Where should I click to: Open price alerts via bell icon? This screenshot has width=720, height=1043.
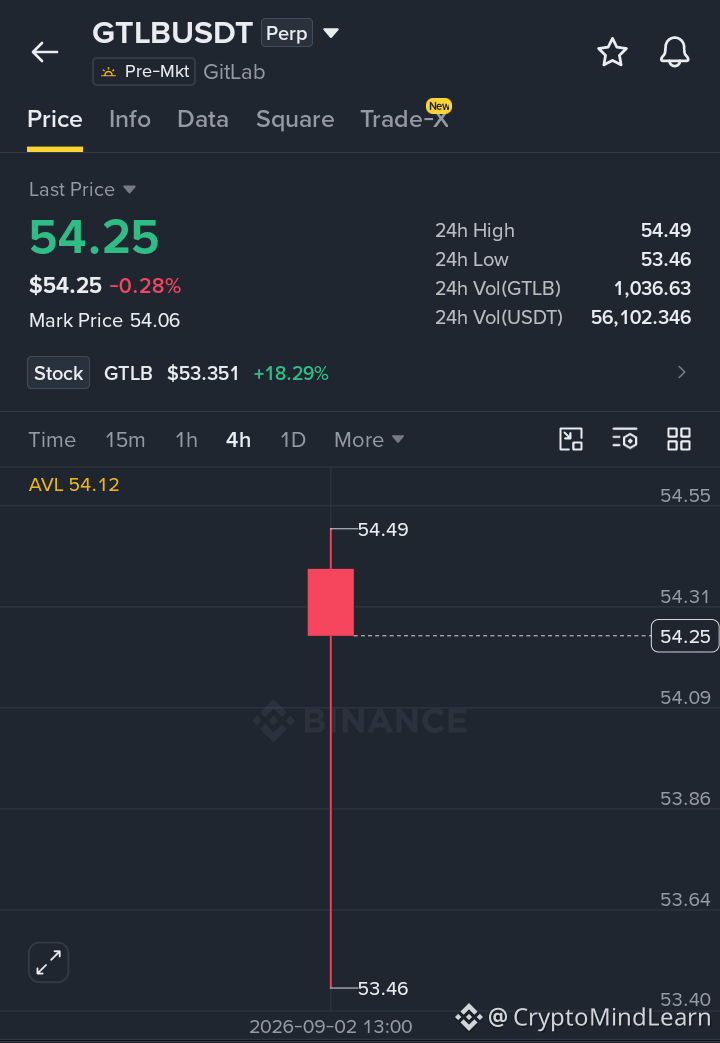click(674, 53)
